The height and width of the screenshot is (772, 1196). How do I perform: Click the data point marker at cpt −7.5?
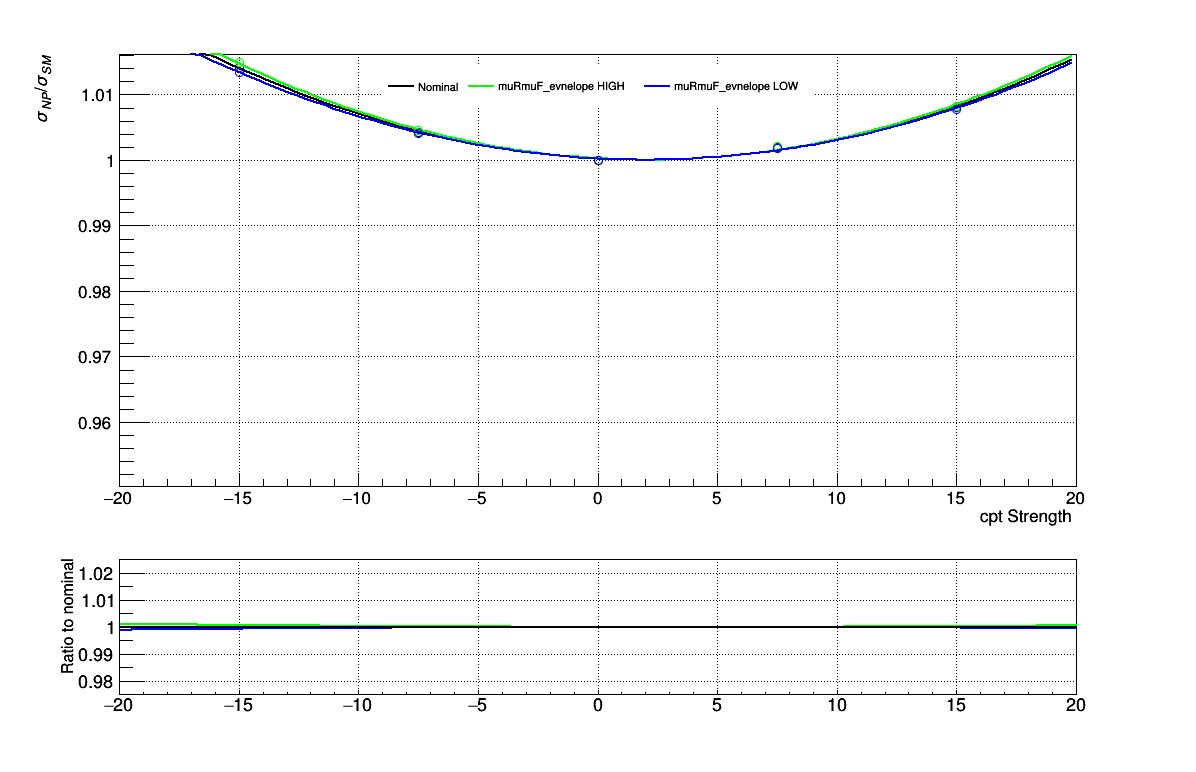[x=418, y=132]
